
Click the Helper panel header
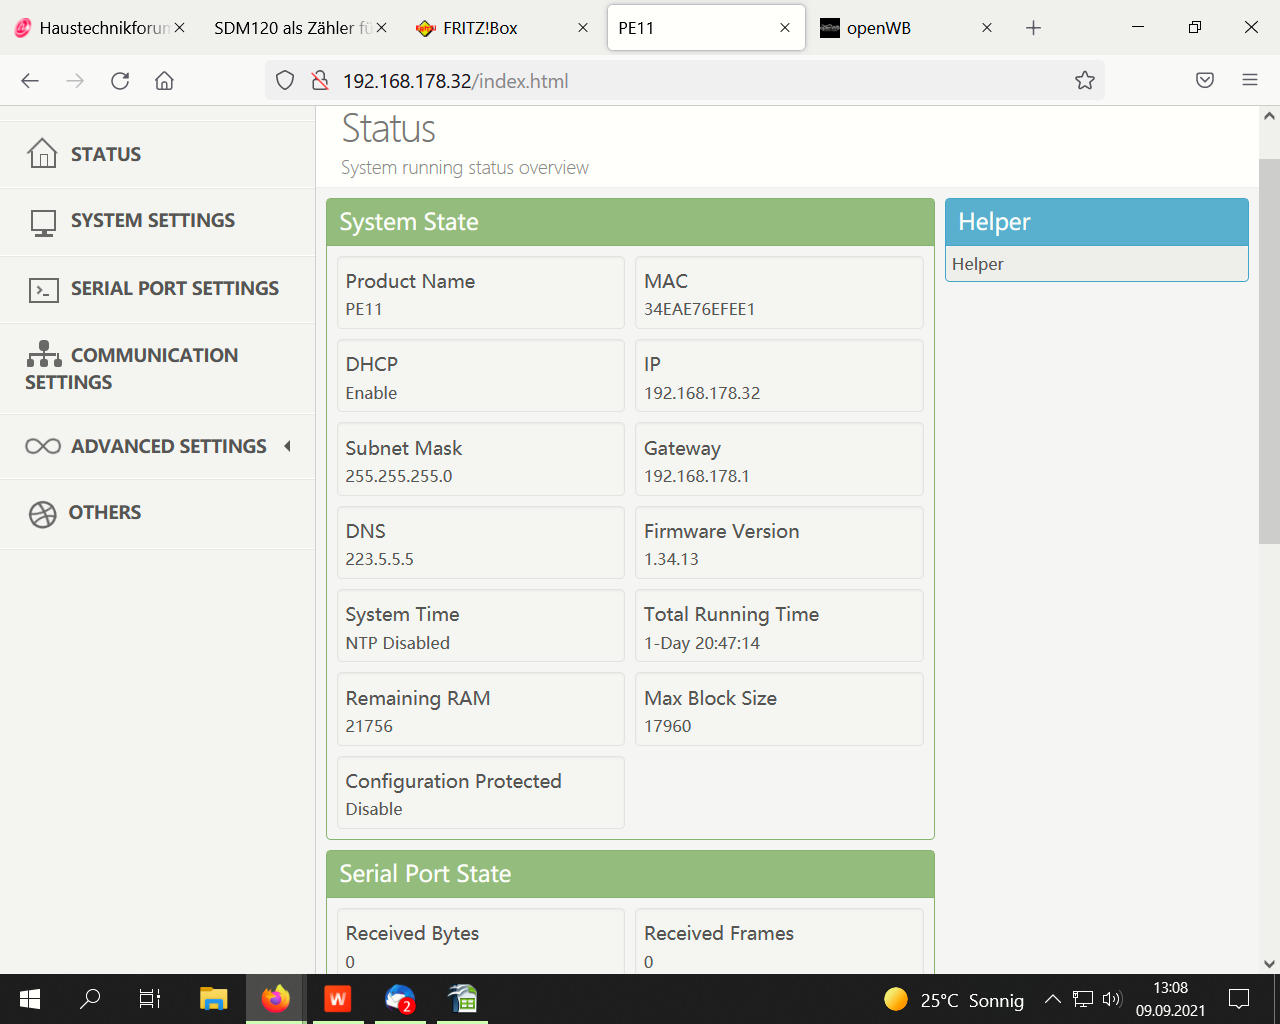[1097, 222]
